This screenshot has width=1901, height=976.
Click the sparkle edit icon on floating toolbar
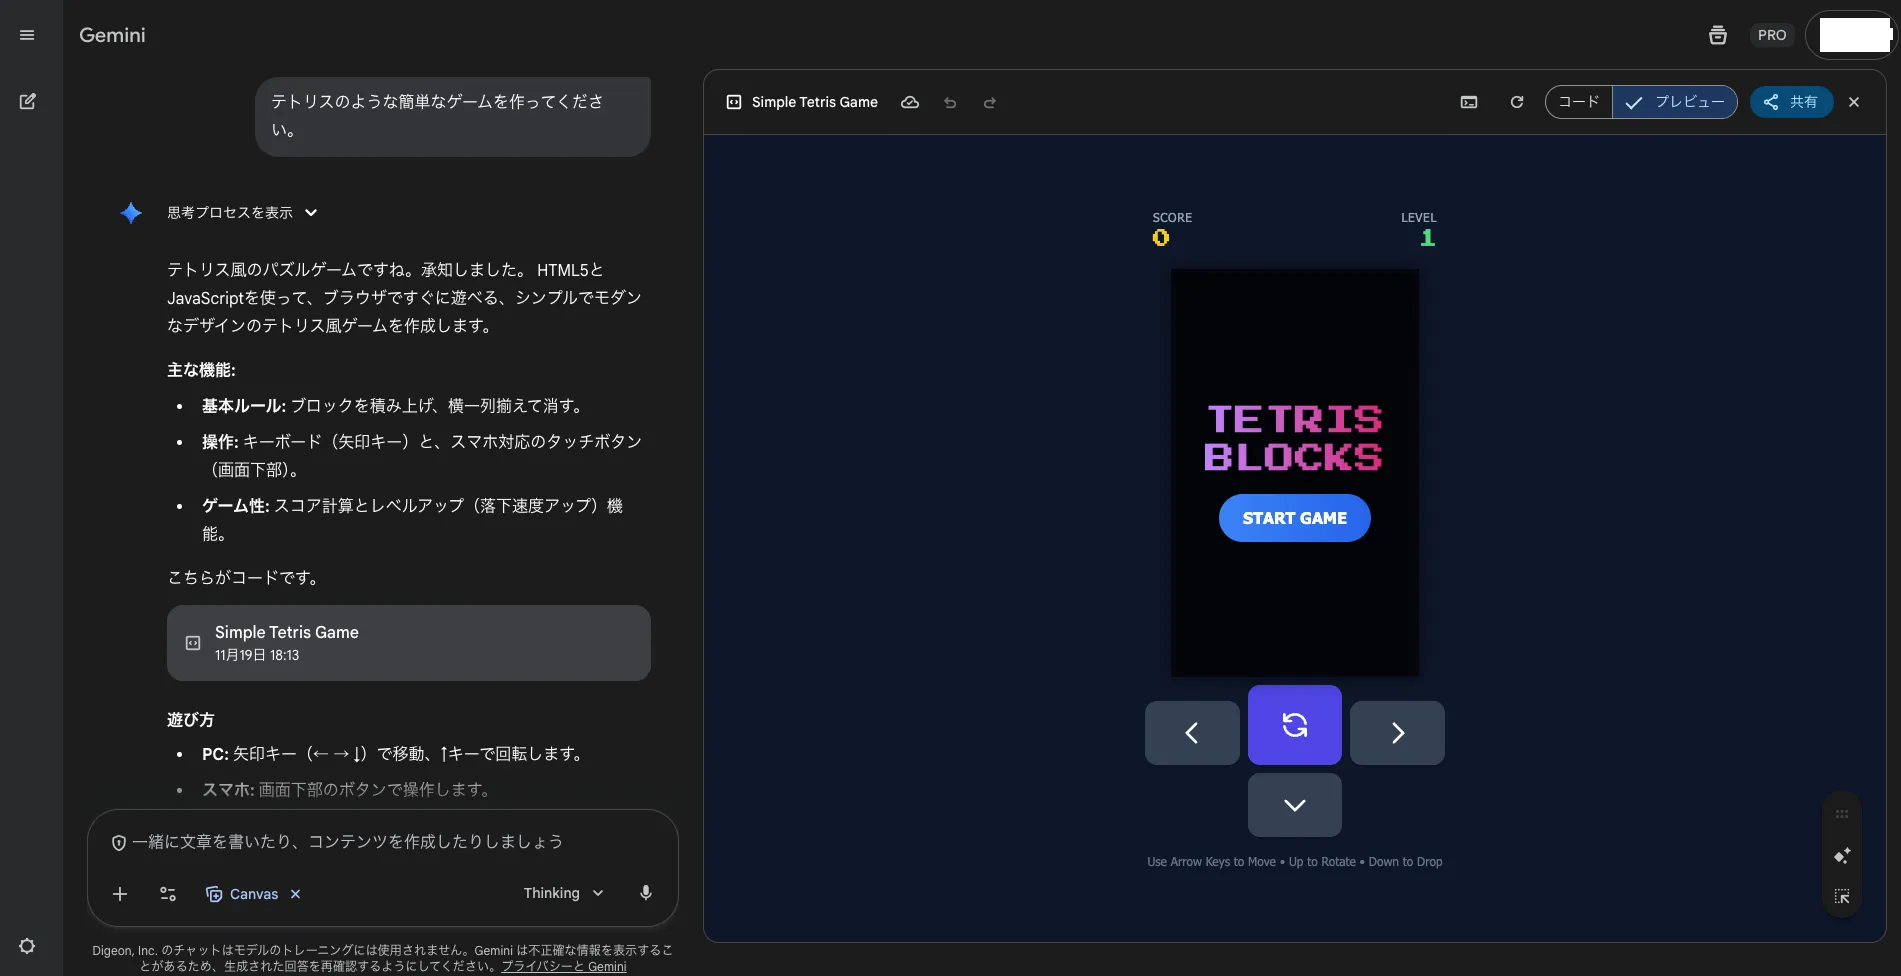pyautogui.click(x=1842, y=856)
